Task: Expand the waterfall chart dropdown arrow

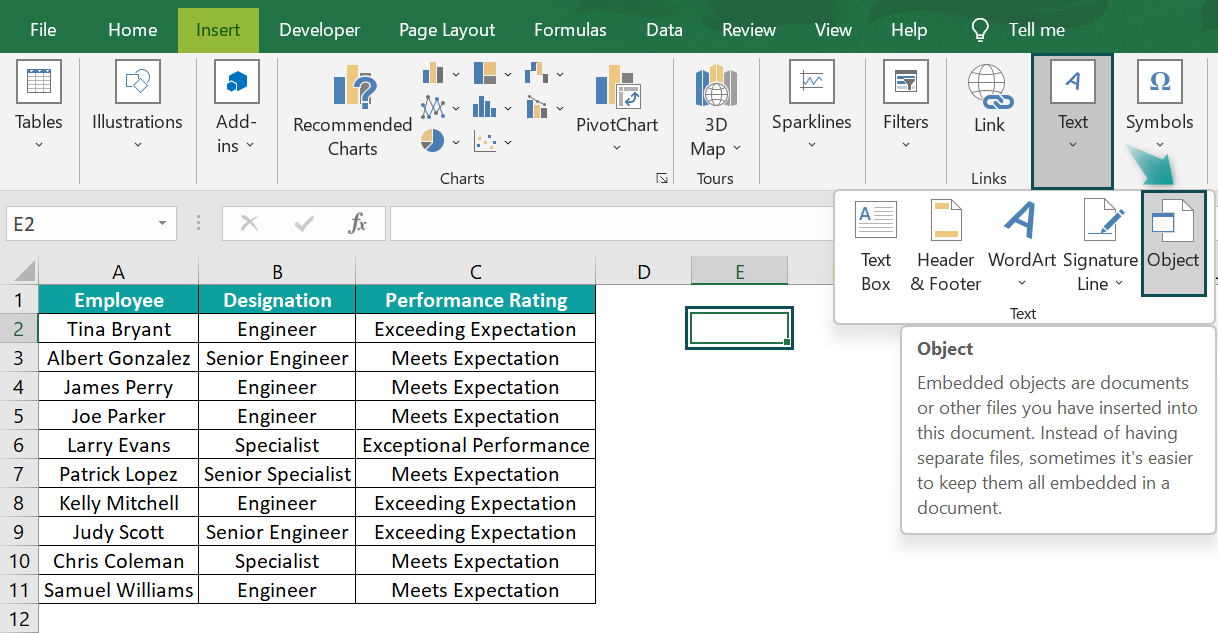Action: click(x=560, y=74)
